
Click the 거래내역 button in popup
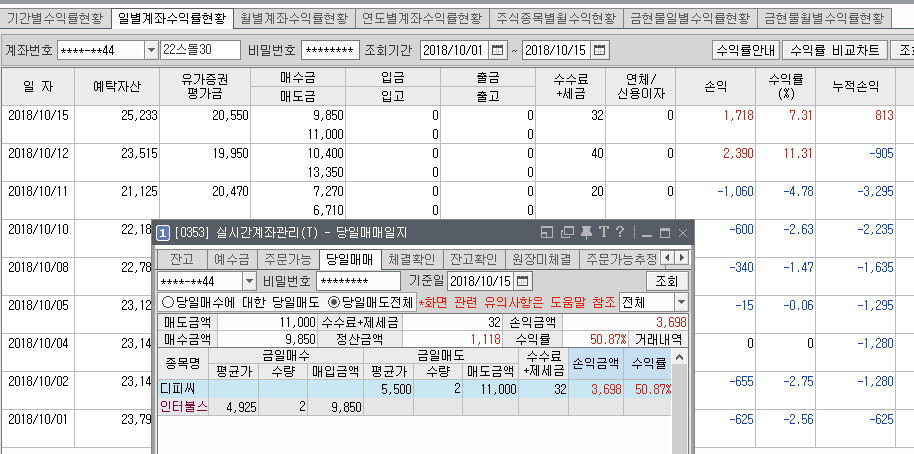pyautogui.click(x=658, y=339)
